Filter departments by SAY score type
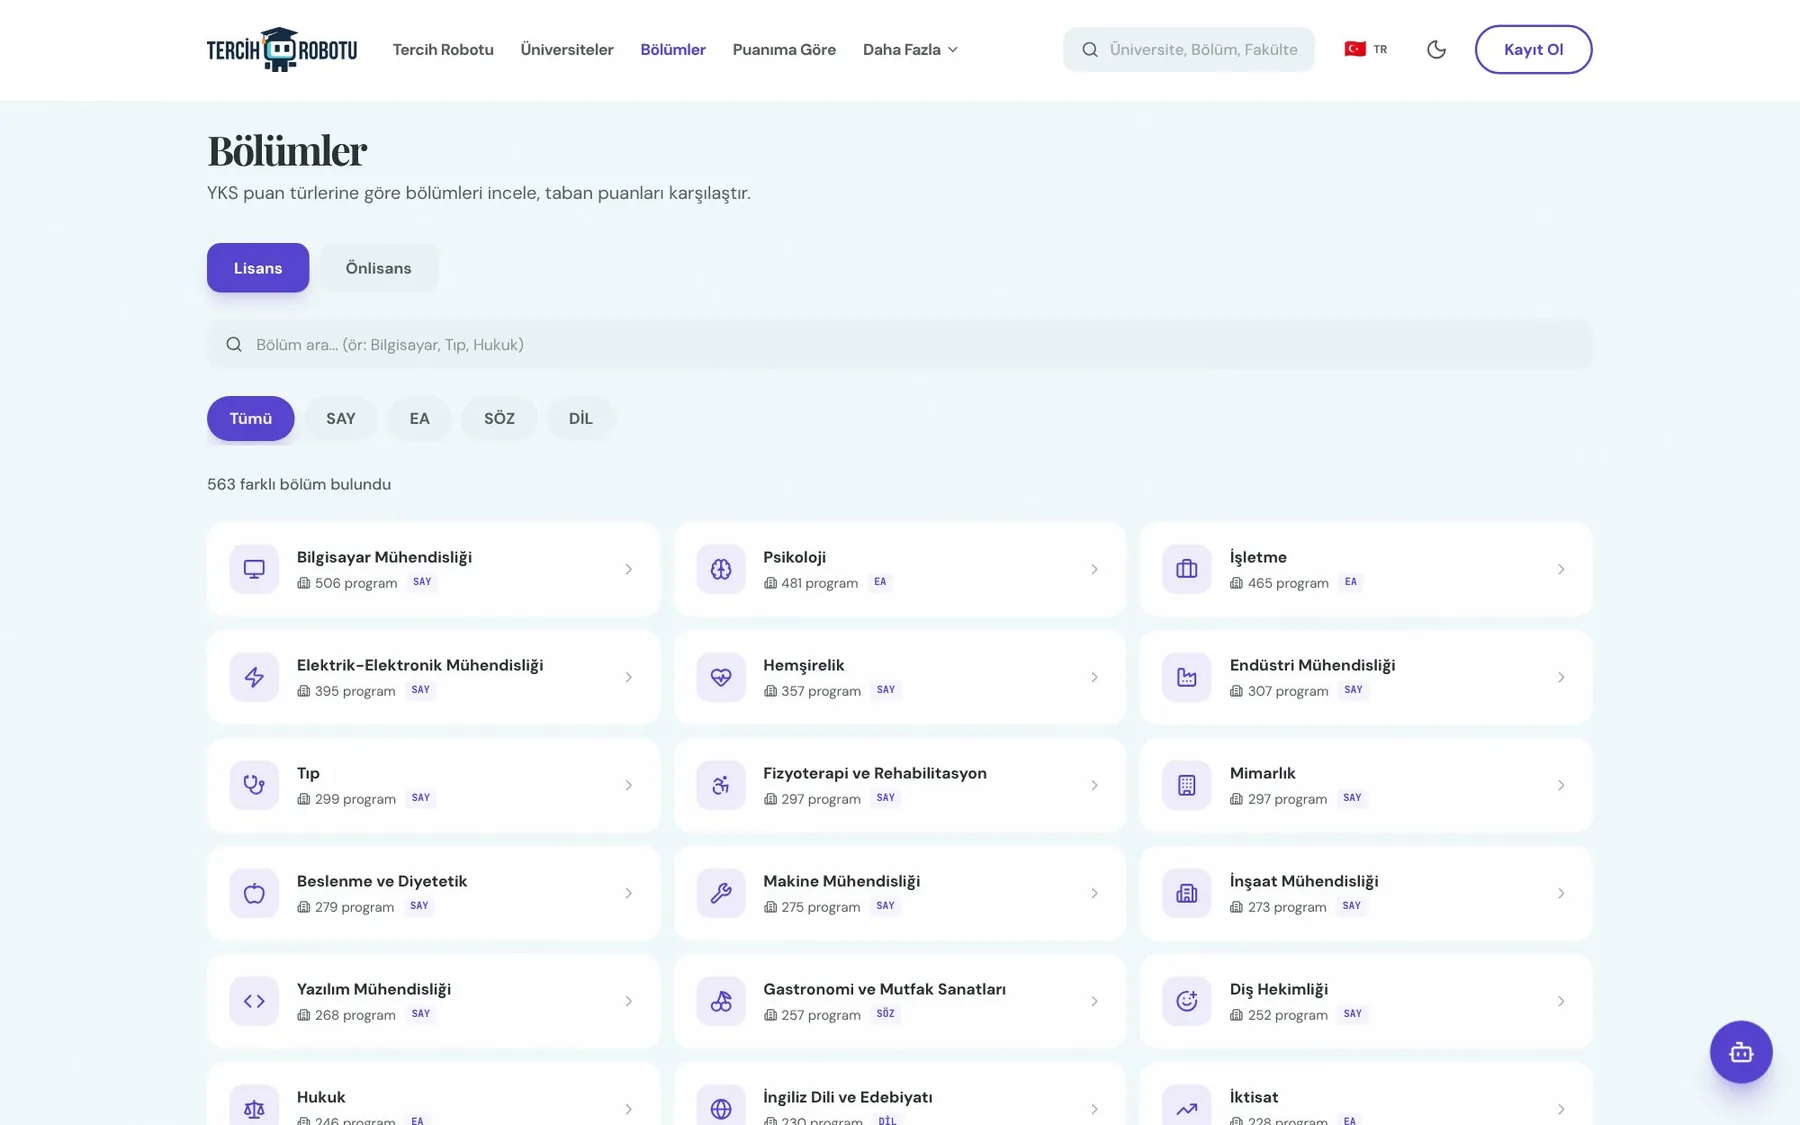Viewport: 1800px width, 1125px height. [341, 418]
